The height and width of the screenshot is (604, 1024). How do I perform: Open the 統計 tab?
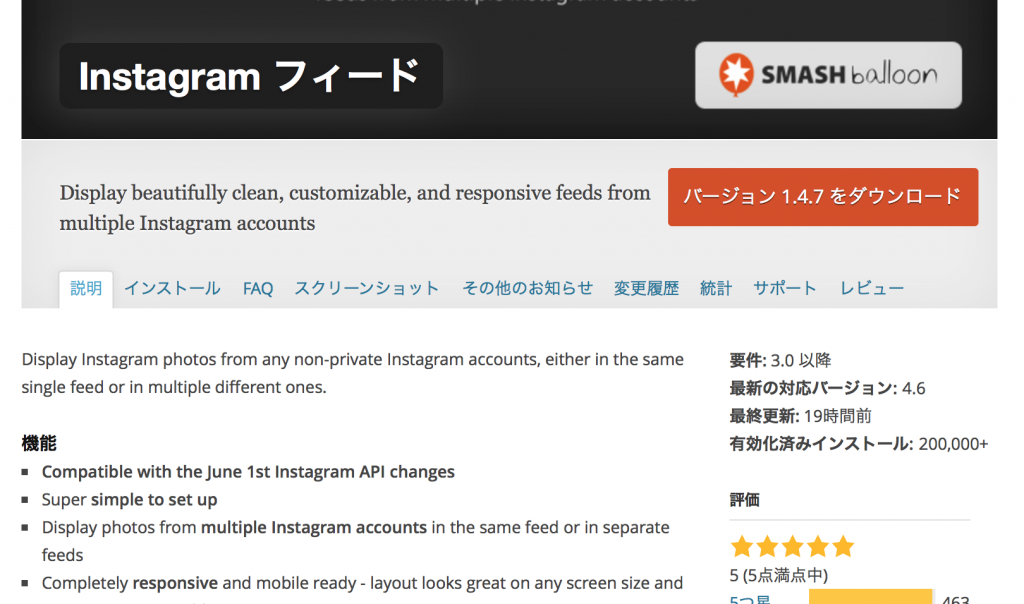point(716,288)
